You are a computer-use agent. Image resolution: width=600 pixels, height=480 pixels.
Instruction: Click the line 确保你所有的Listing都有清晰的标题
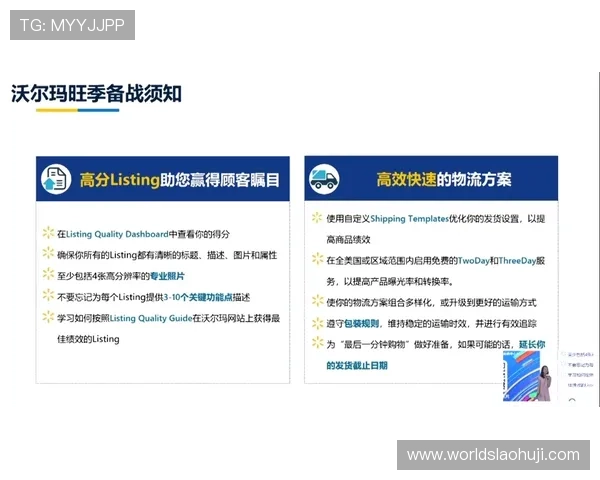pos(167,255)
